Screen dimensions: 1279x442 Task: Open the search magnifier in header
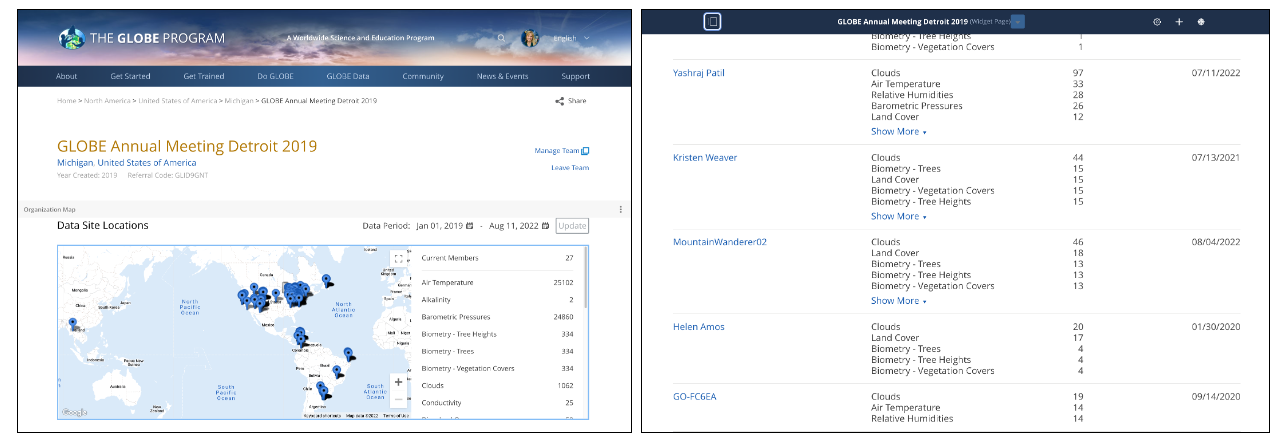[502, 39]
